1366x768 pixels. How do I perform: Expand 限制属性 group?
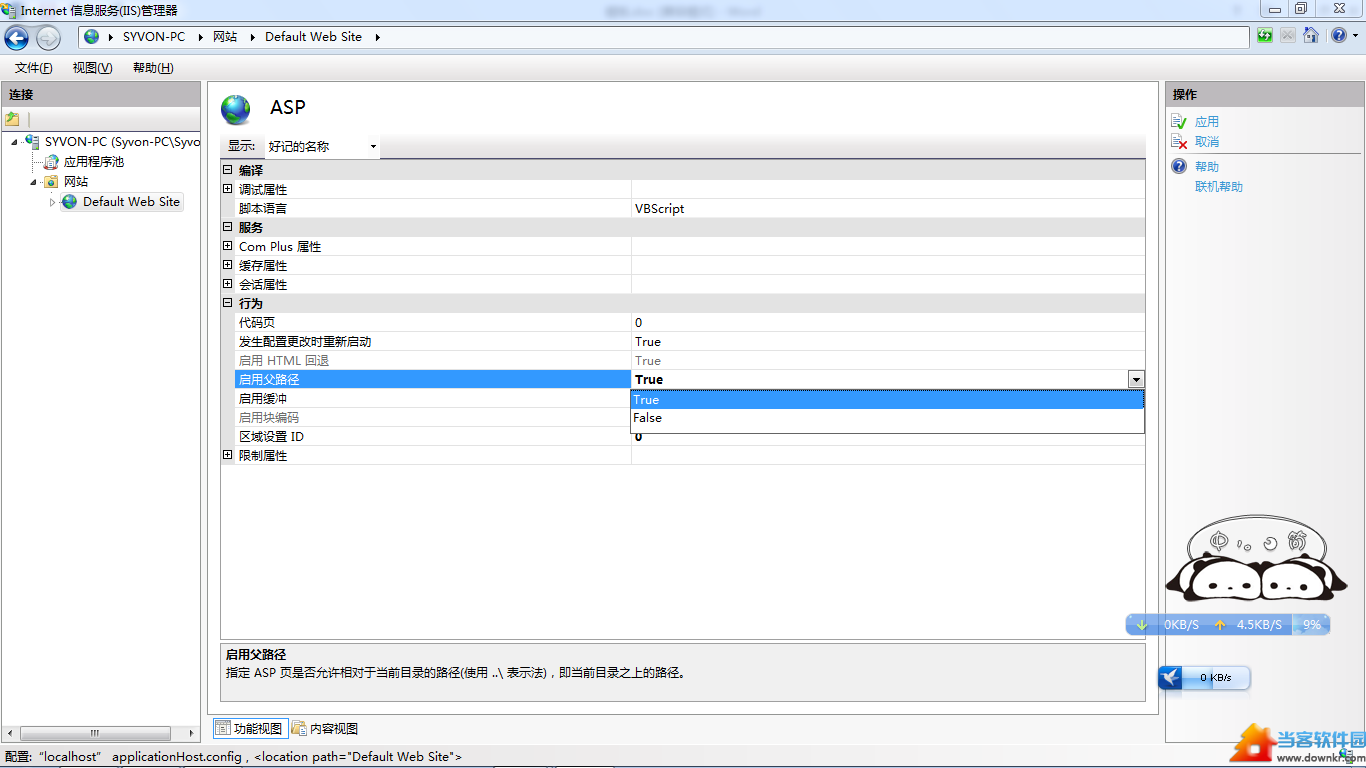click(x=227, y=455)
